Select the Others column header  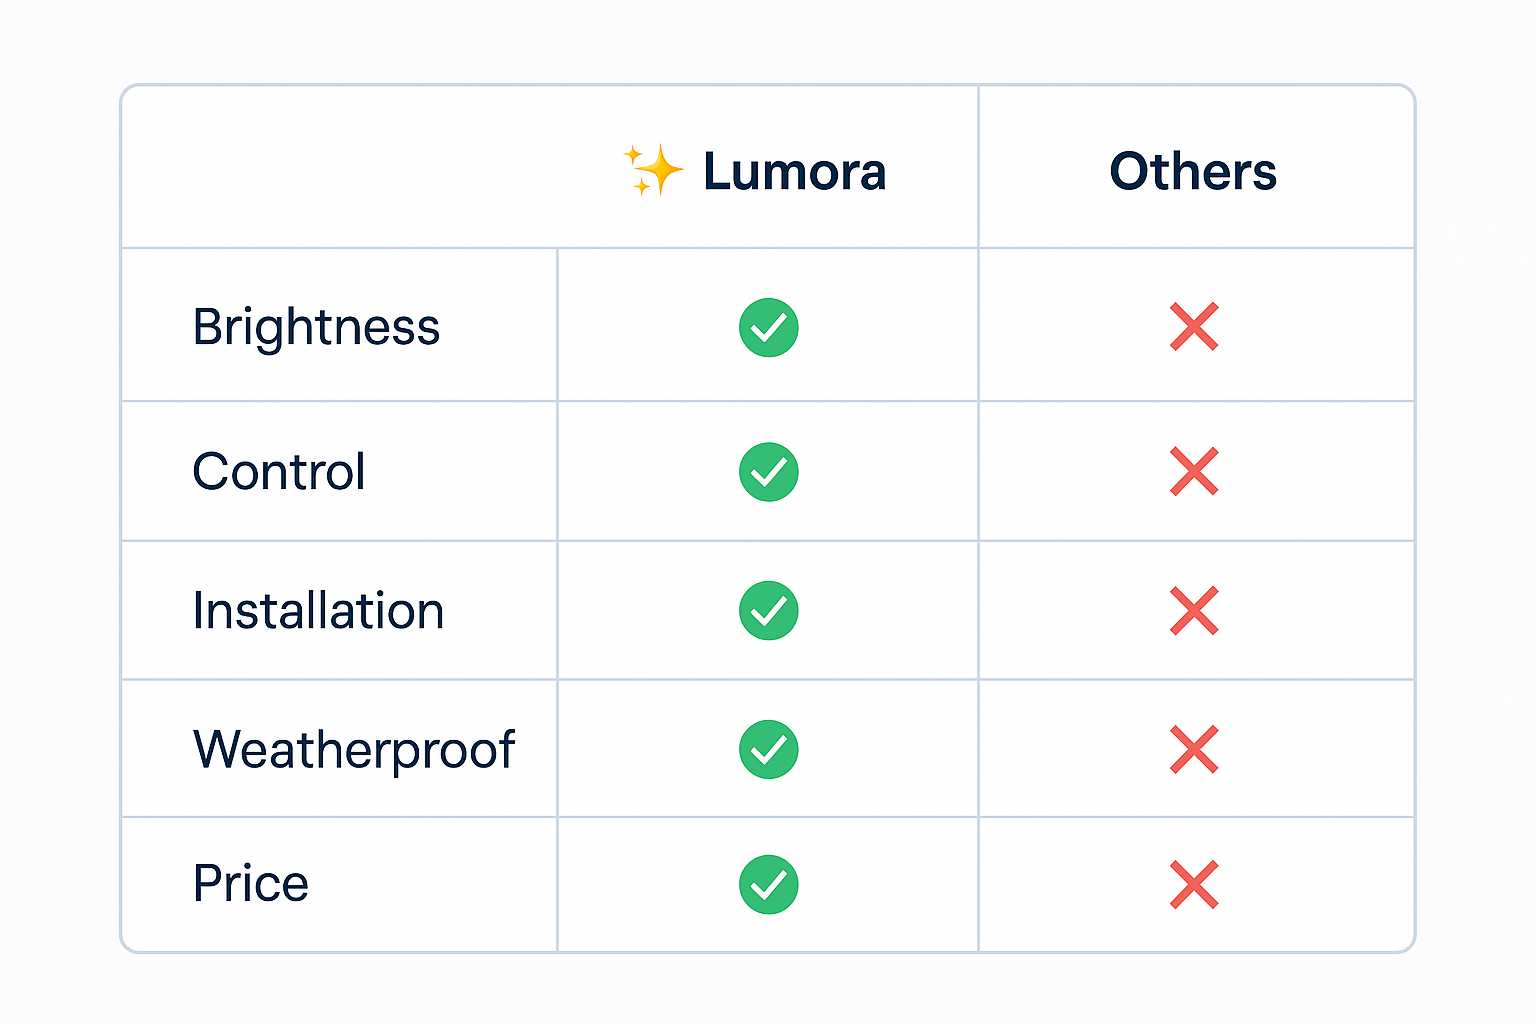[1193, 172]
